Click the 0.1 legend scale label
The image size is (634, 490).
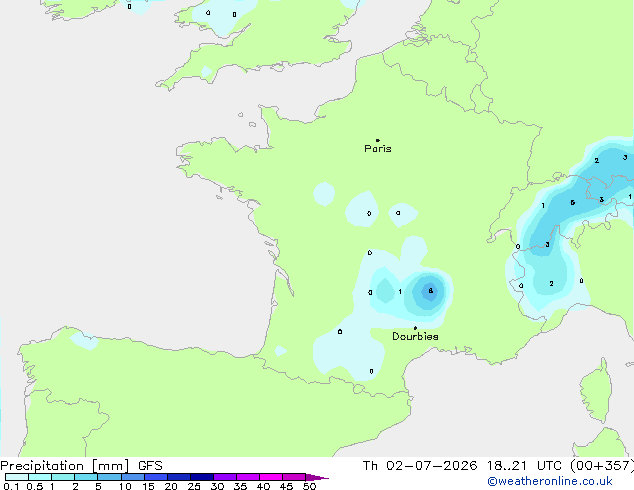tap(11, 486)
